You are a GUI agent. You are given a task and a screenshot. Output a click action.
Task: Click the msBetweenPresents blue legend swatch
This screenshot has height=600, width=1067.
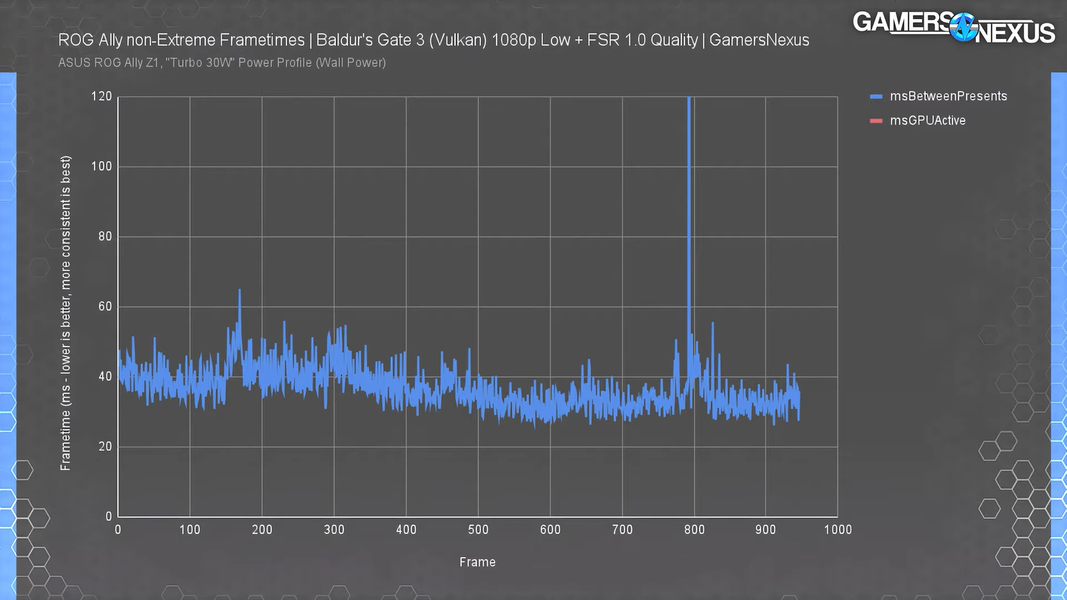pos(876,97)
